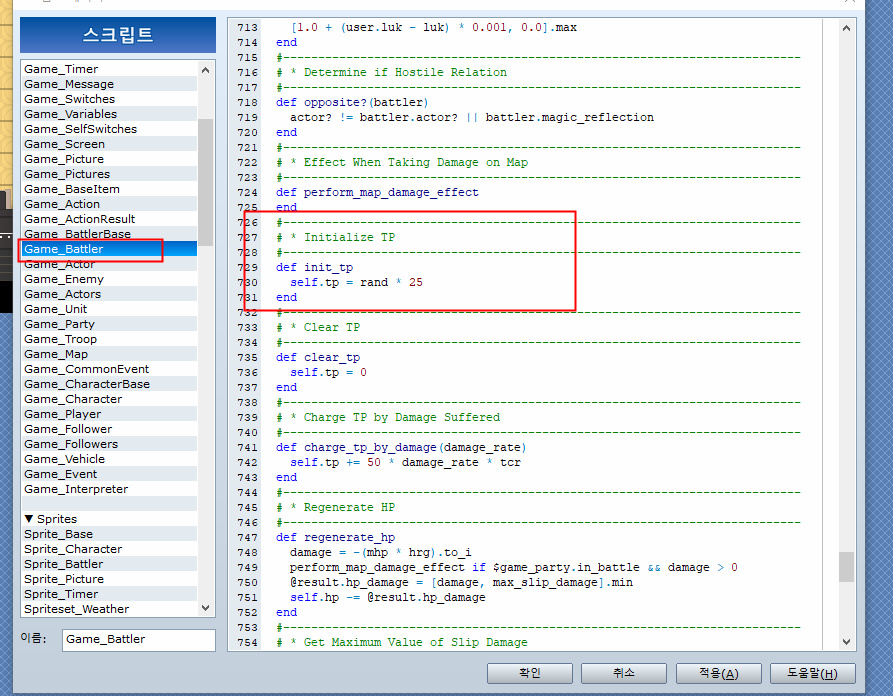The height and width of the screenshot is (696, 893).
Task: Select Game_Character script
Action: (x=109, y=399)
